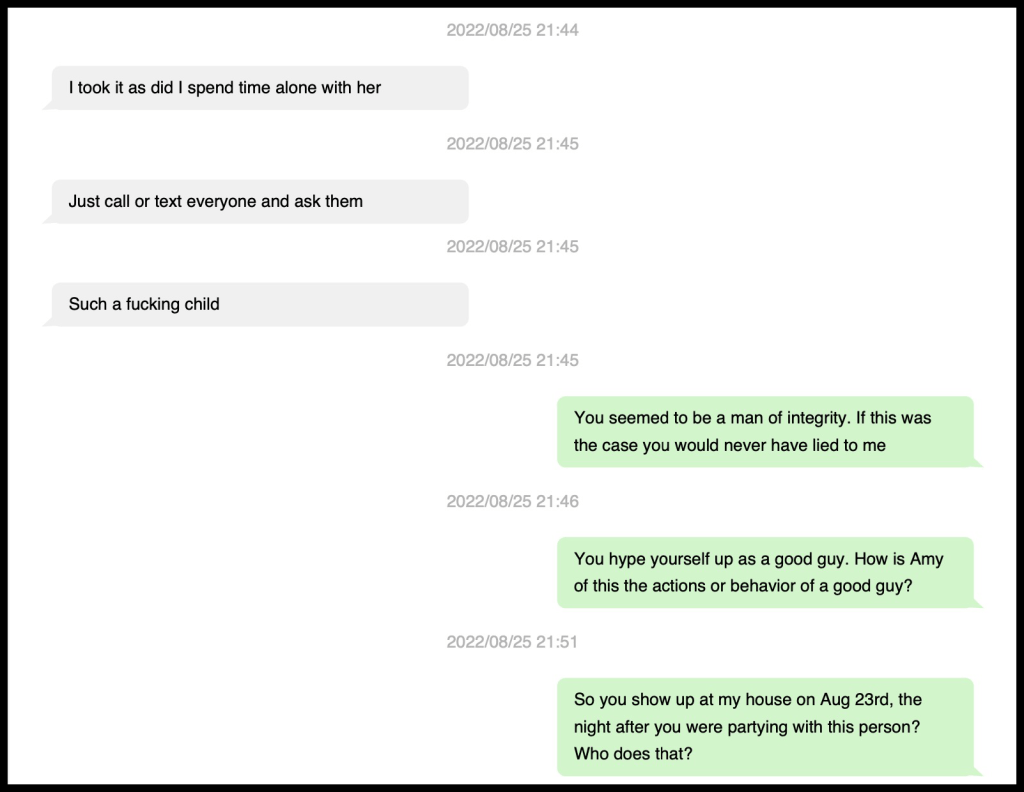Screen dimensions: 1024x792
Task: Select the green "You seemed to be a man" bubble
Action: coord(765,431)
